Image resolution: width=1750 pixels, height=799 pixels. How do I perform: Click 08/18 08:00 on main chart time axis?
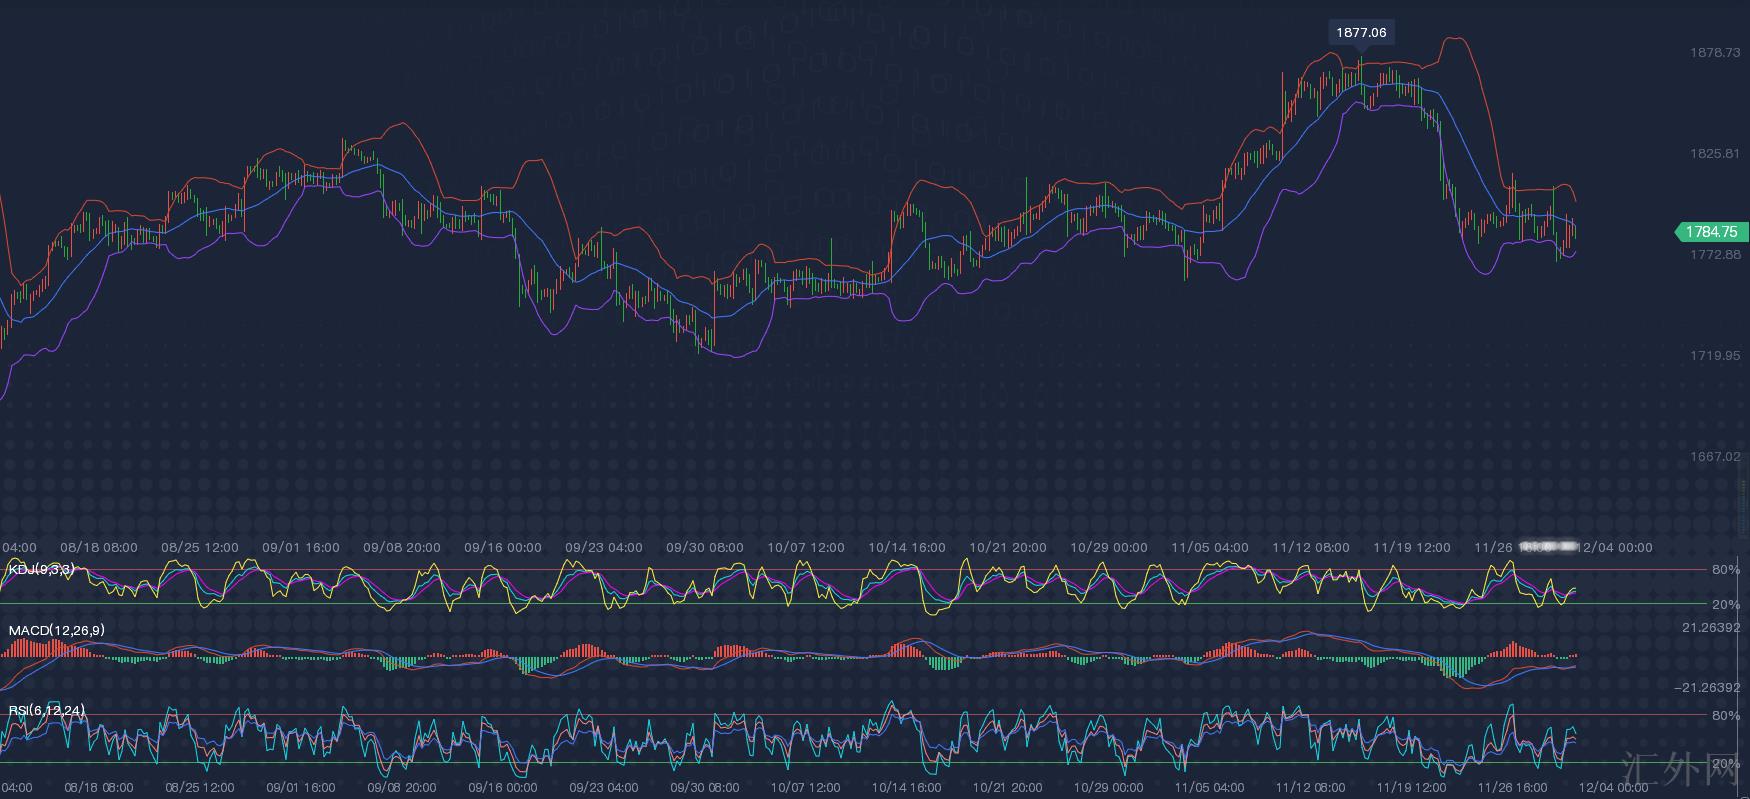[x=99, y=548]
